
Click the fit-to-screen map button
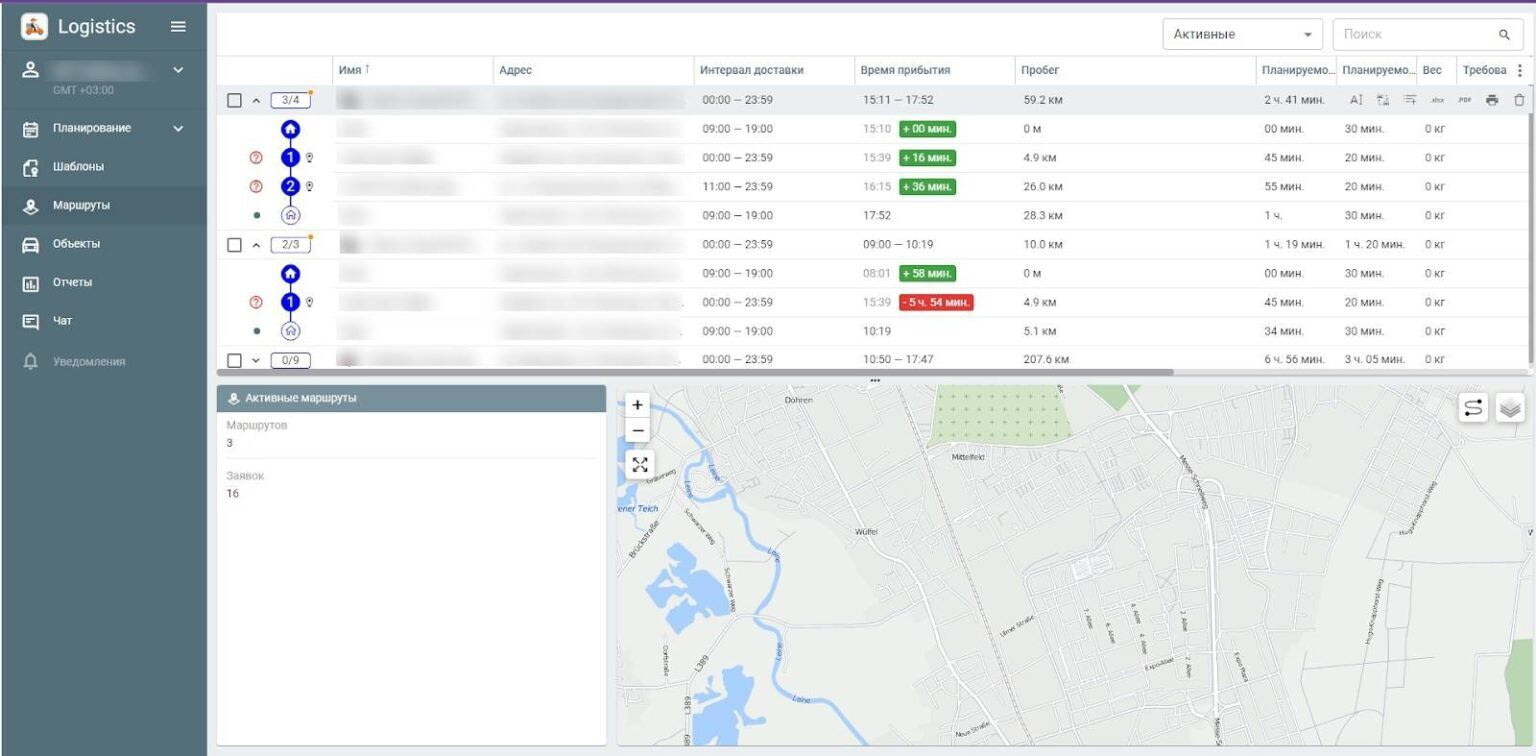coord(639,464)
